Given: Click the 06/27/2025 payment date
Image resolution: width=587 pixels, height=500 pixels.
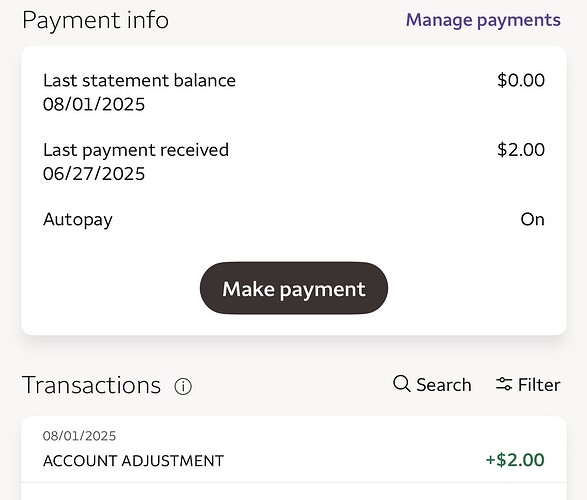Looking at the screenshot, I should [x=94, y=174].
